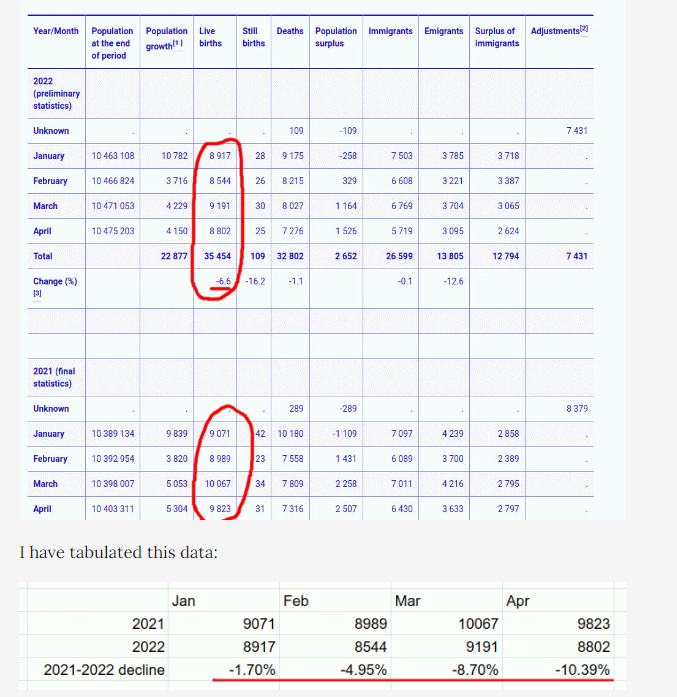Select the 'Still births' column header
The height and width of the screenshot is (697, 677).
click(x=253, y=37)
